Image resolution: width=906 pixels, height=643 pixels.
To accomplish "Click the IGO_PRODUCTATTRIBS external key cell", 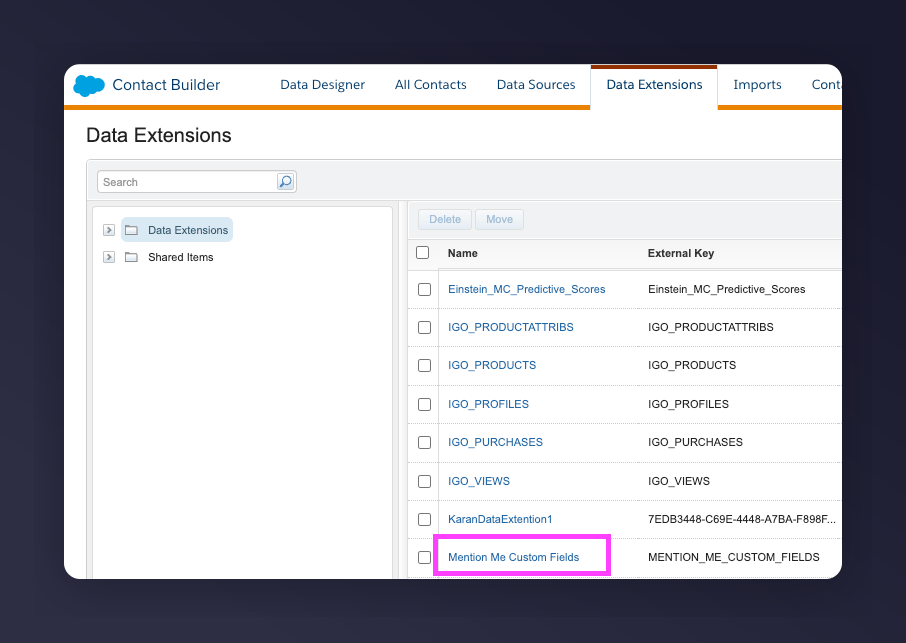I will point(711,327).
